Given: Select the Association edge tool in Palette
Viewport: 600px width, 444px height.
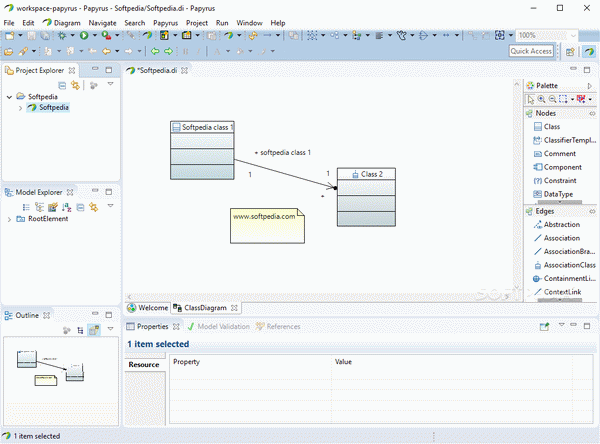Looking at the screenshot, I should [x=557, y=238].
